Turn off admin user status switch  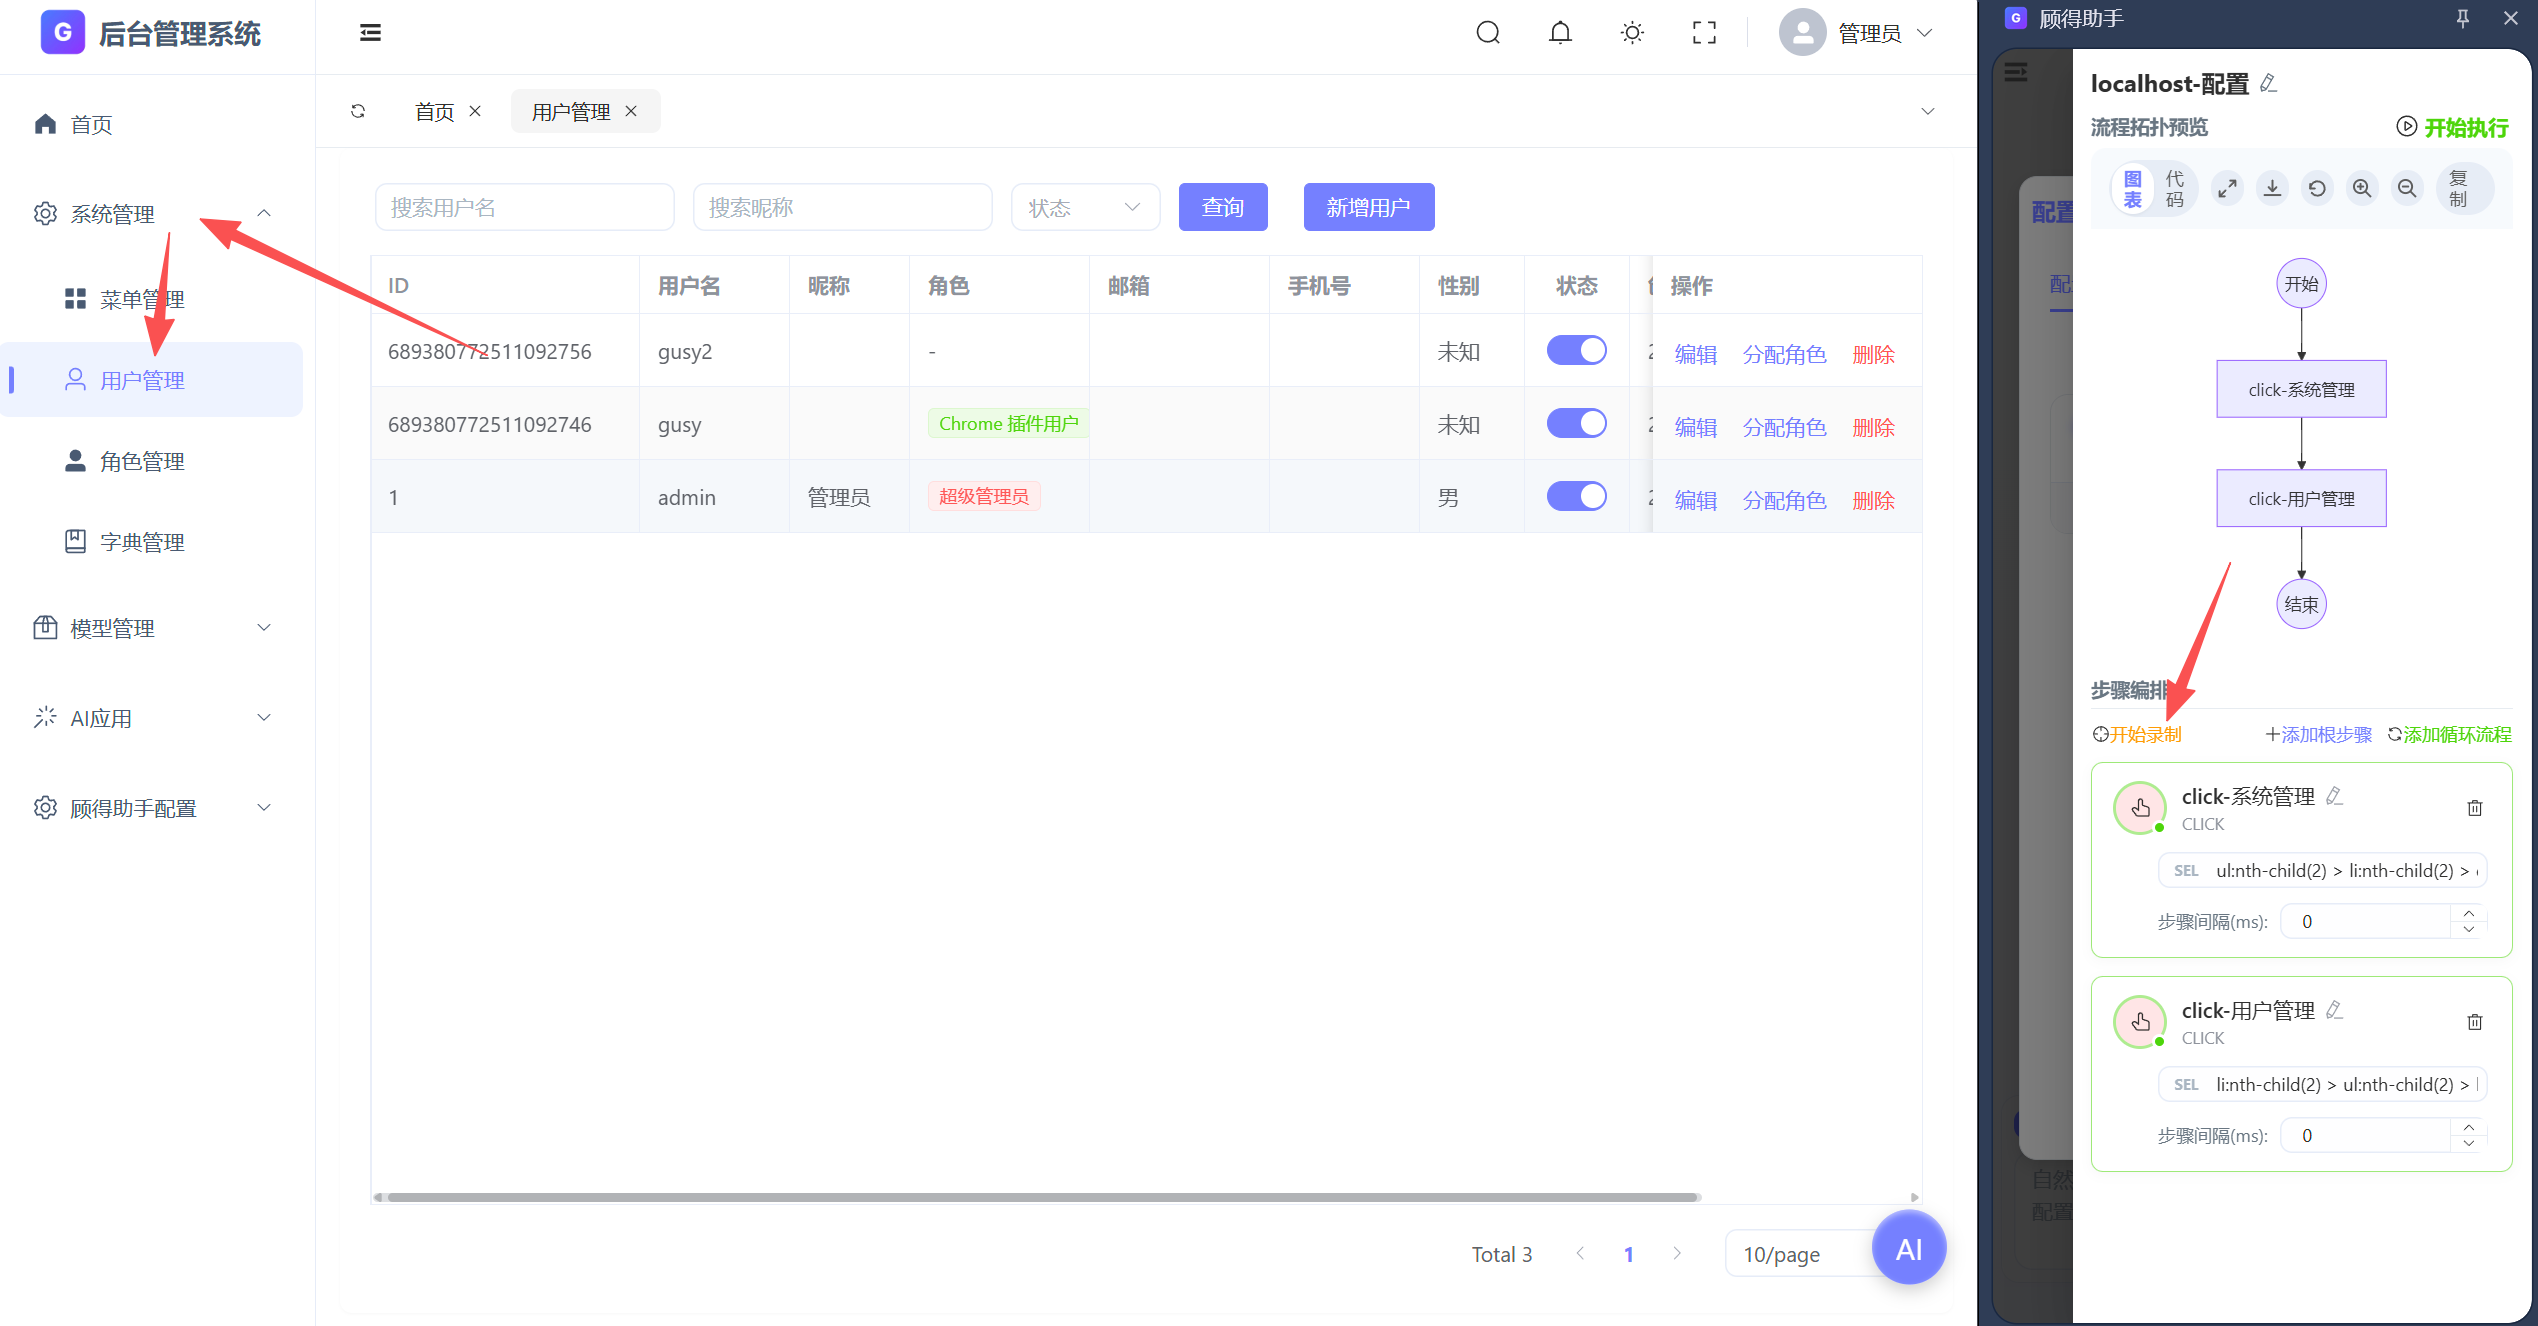pyautogui.click(x=1576, y=496)
